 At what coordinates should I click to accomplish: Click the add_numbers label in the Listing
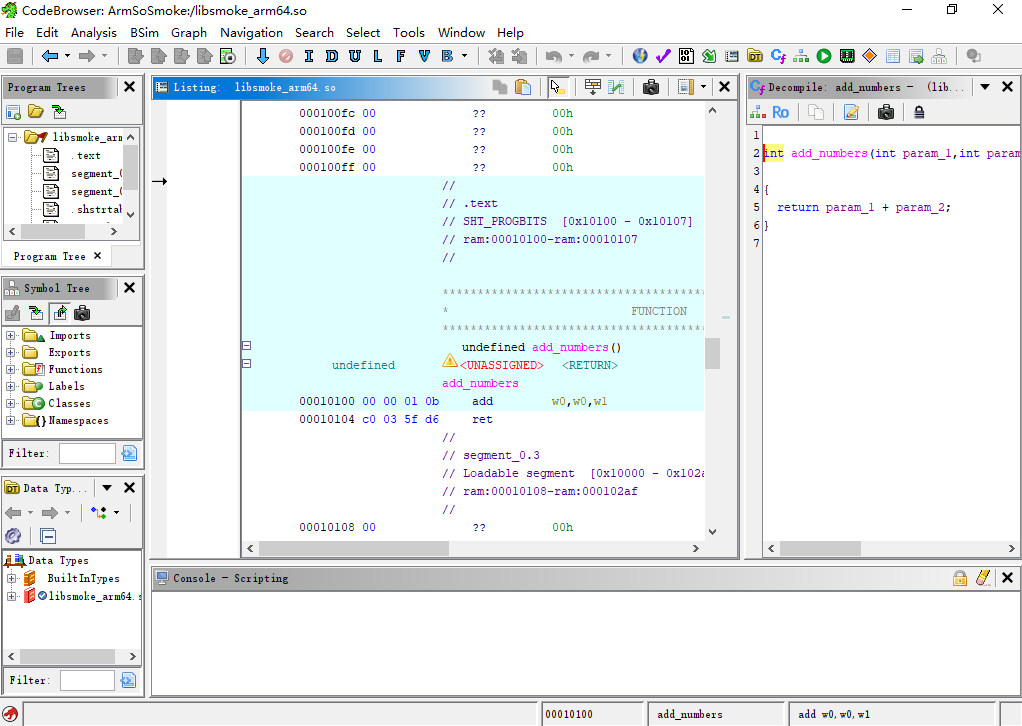[480, 383]
